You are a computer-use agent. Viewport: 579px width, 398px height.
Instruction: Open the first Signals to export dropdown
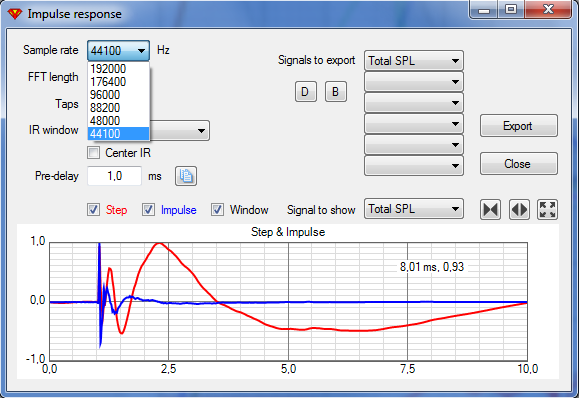pos(414,61)
